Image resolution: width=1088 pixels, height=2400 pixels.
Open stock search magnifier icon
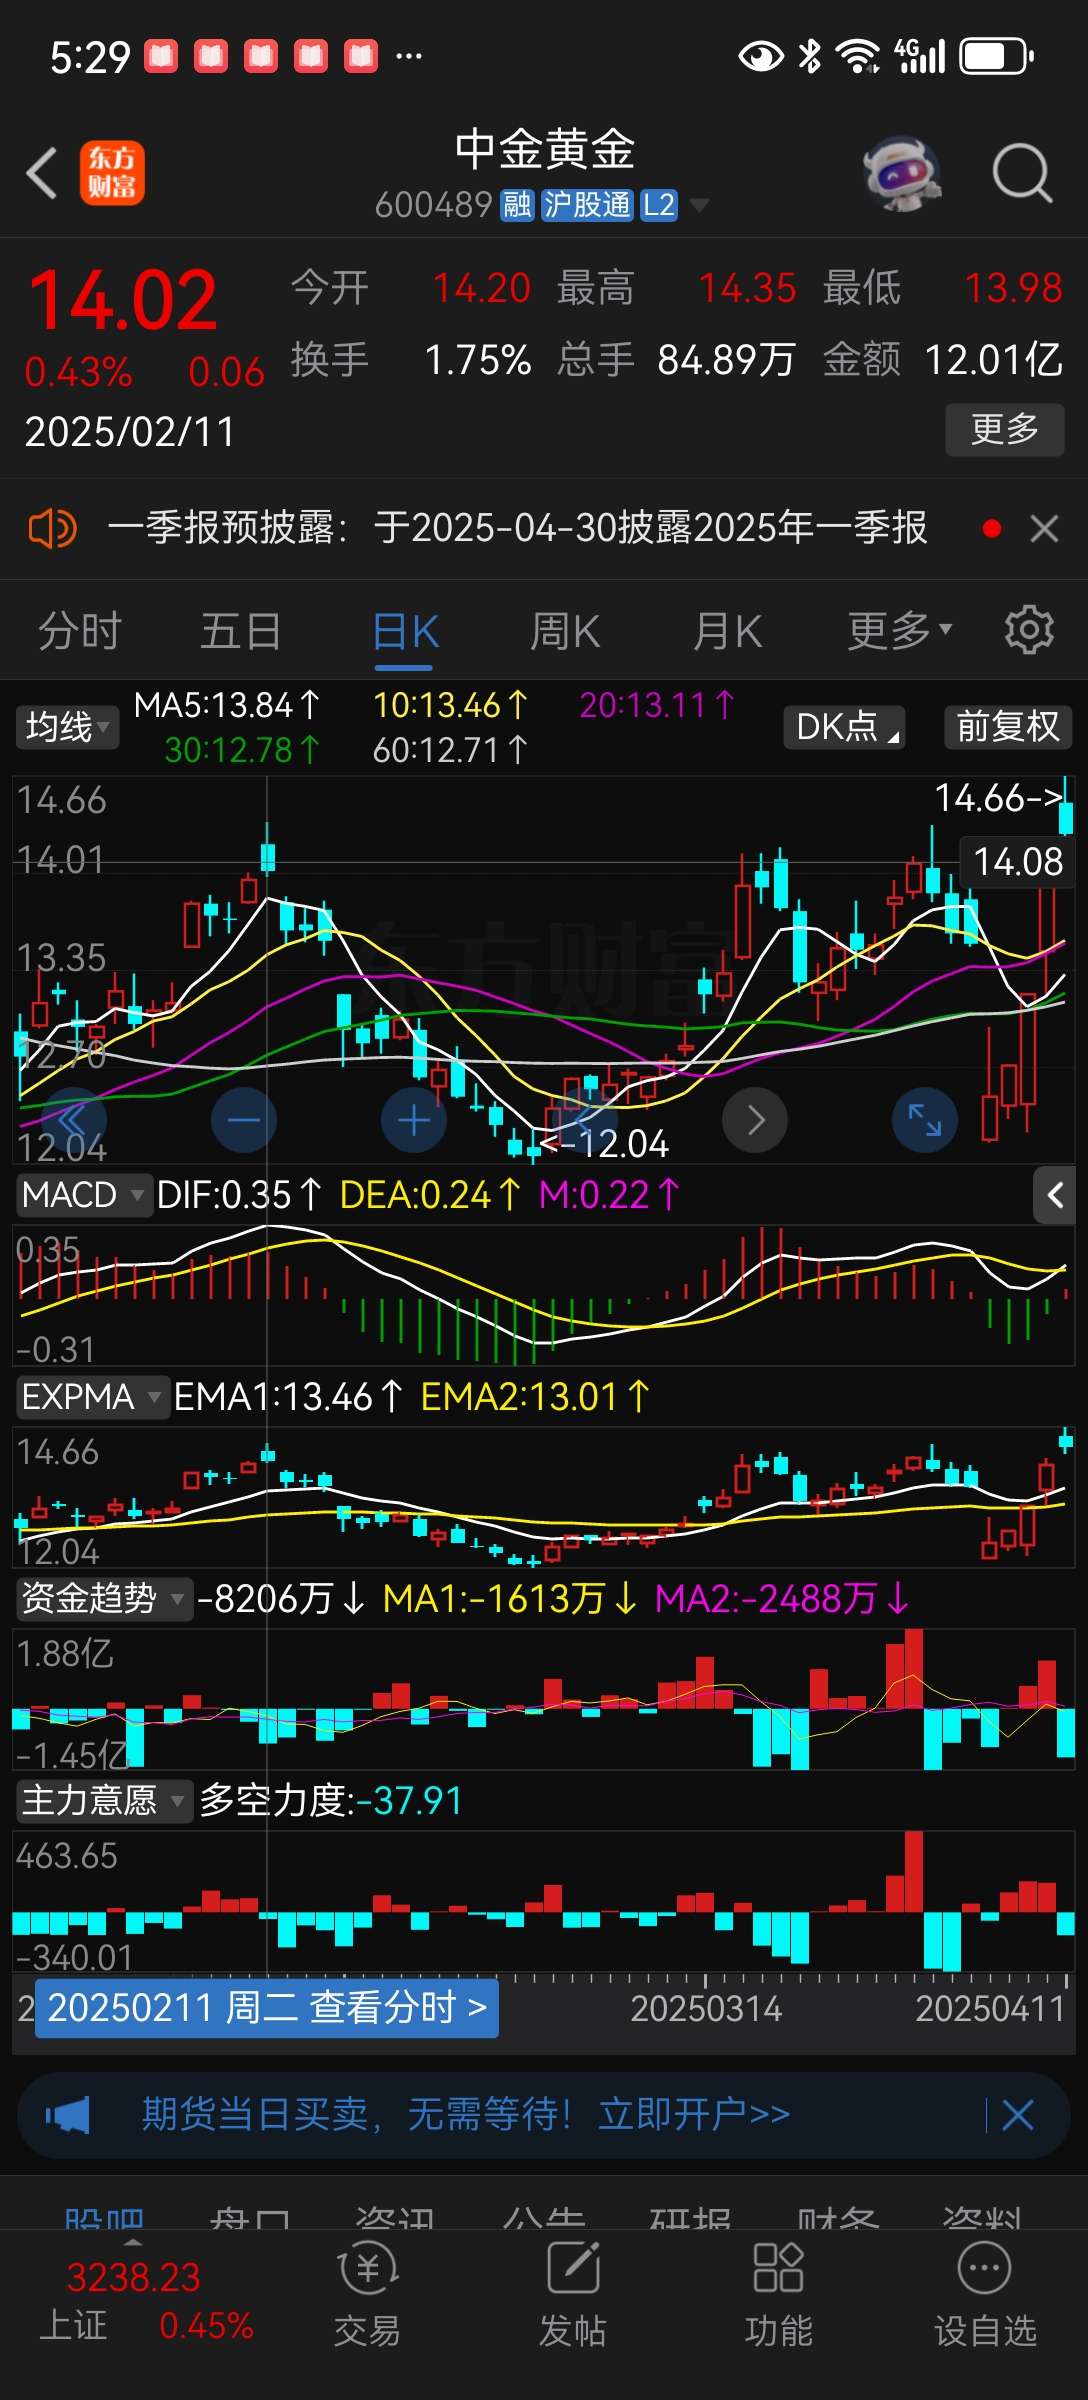pos(1022,174)
